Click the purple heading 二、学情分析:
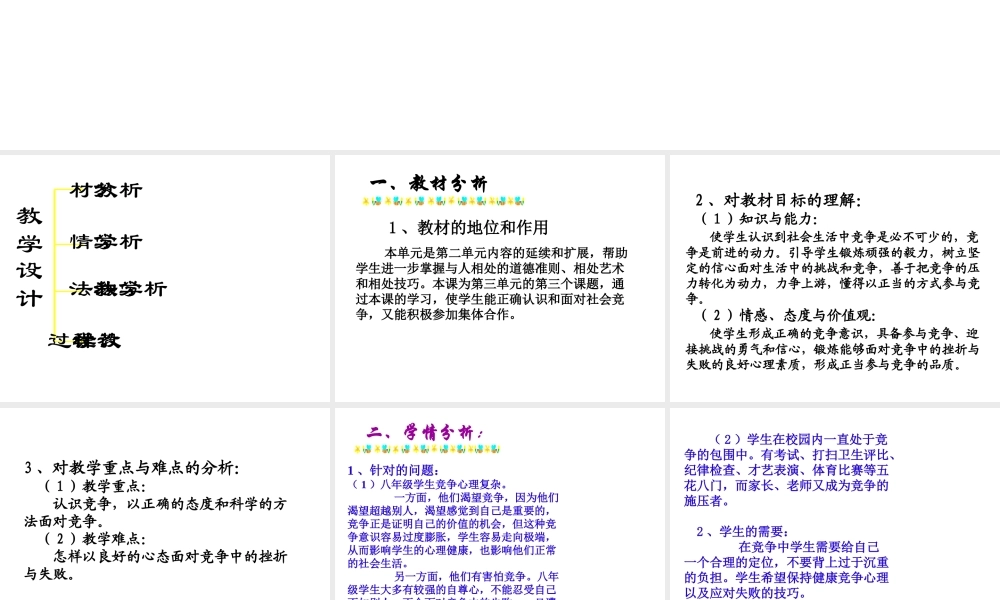The height and width of the screenshot is (600, 1000). pos(425,432)
